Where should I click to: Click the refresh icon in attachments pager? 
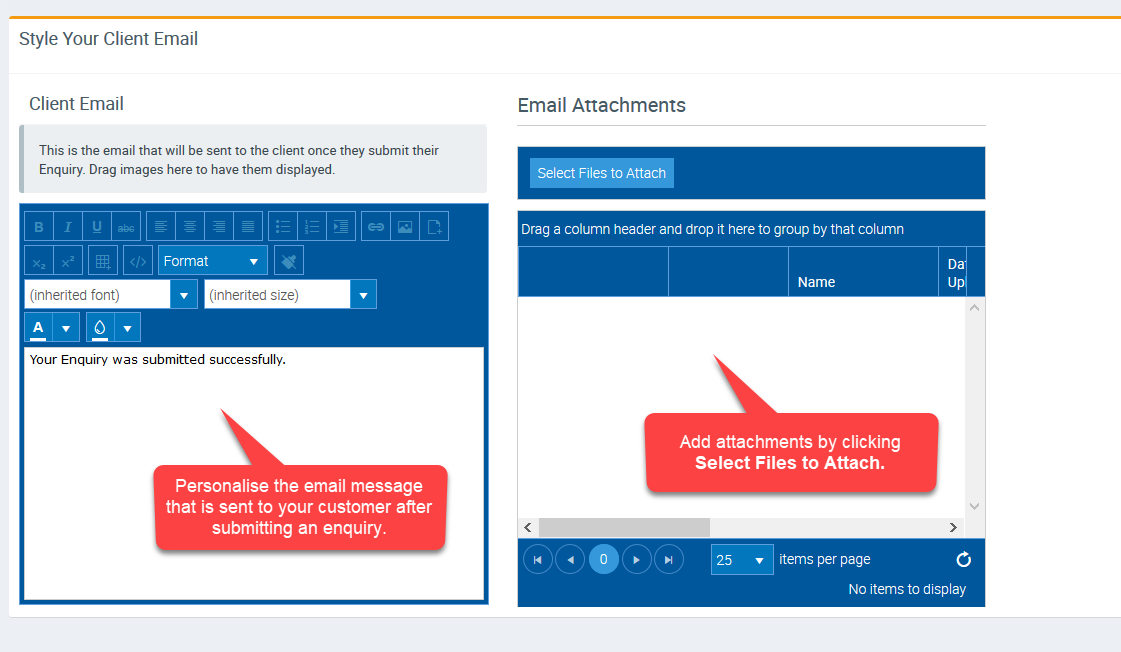click(964, 560)
